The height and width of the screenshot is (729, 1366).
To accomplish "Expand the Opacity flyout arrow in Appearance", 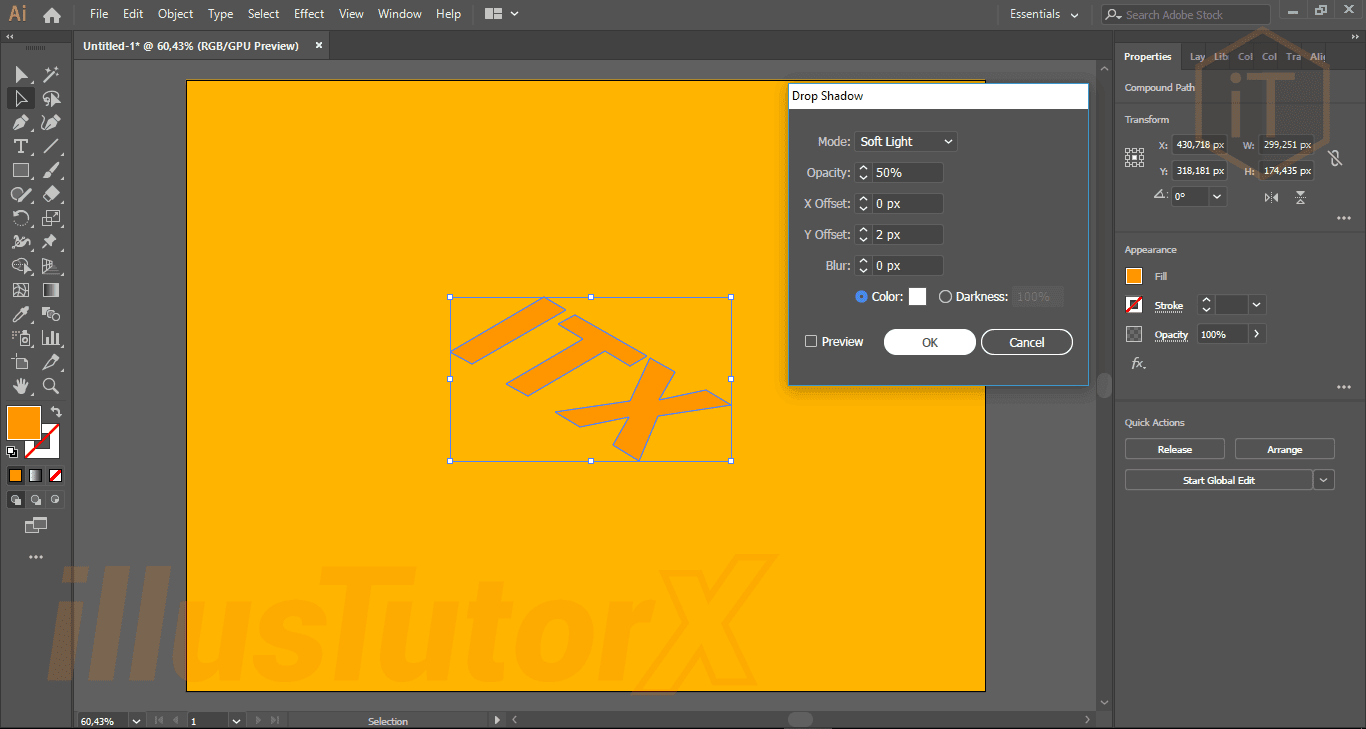I will (1256, 334).
